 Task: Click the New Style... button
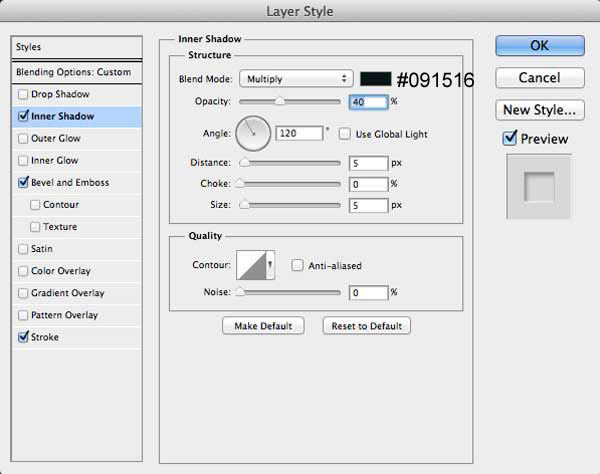(x=540, y=110)
